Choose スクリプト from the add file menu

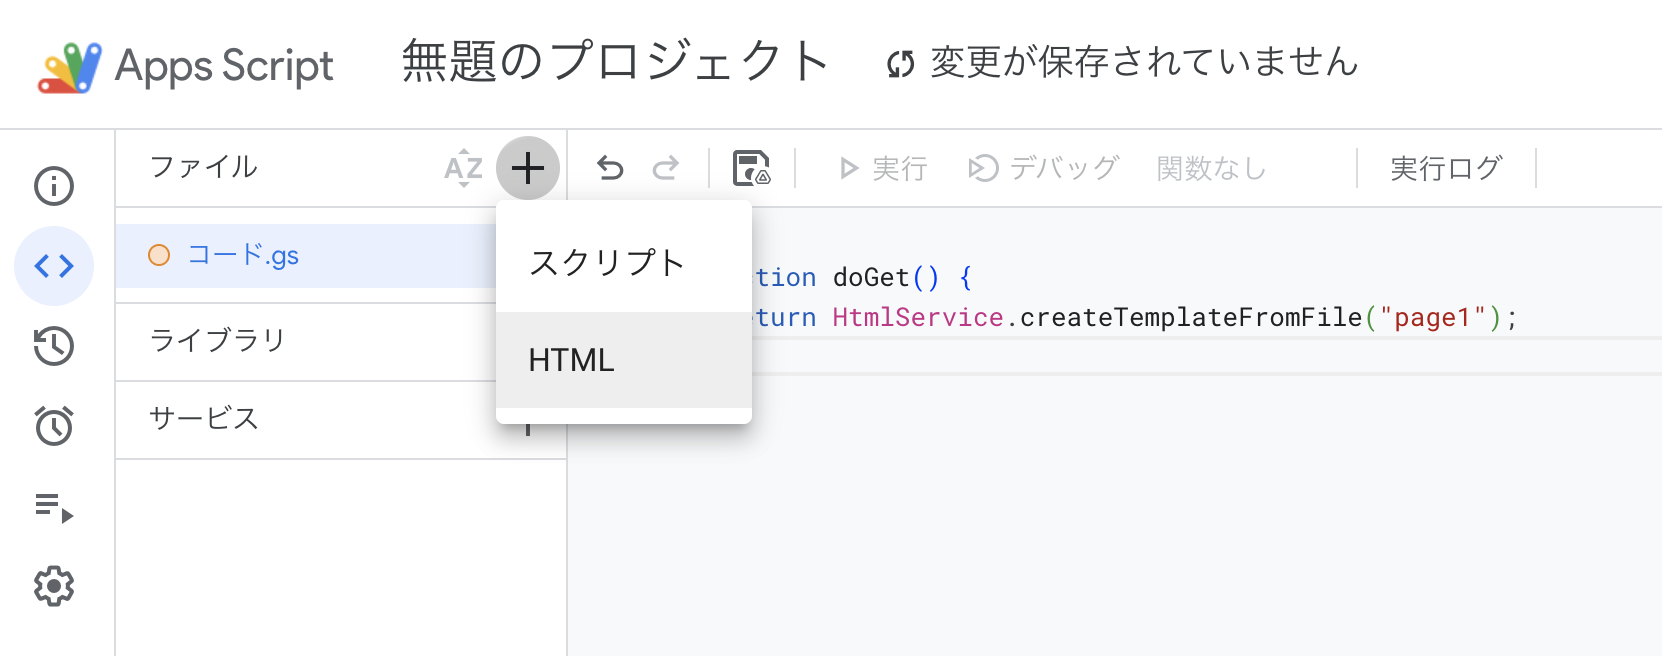coord(624,263)
